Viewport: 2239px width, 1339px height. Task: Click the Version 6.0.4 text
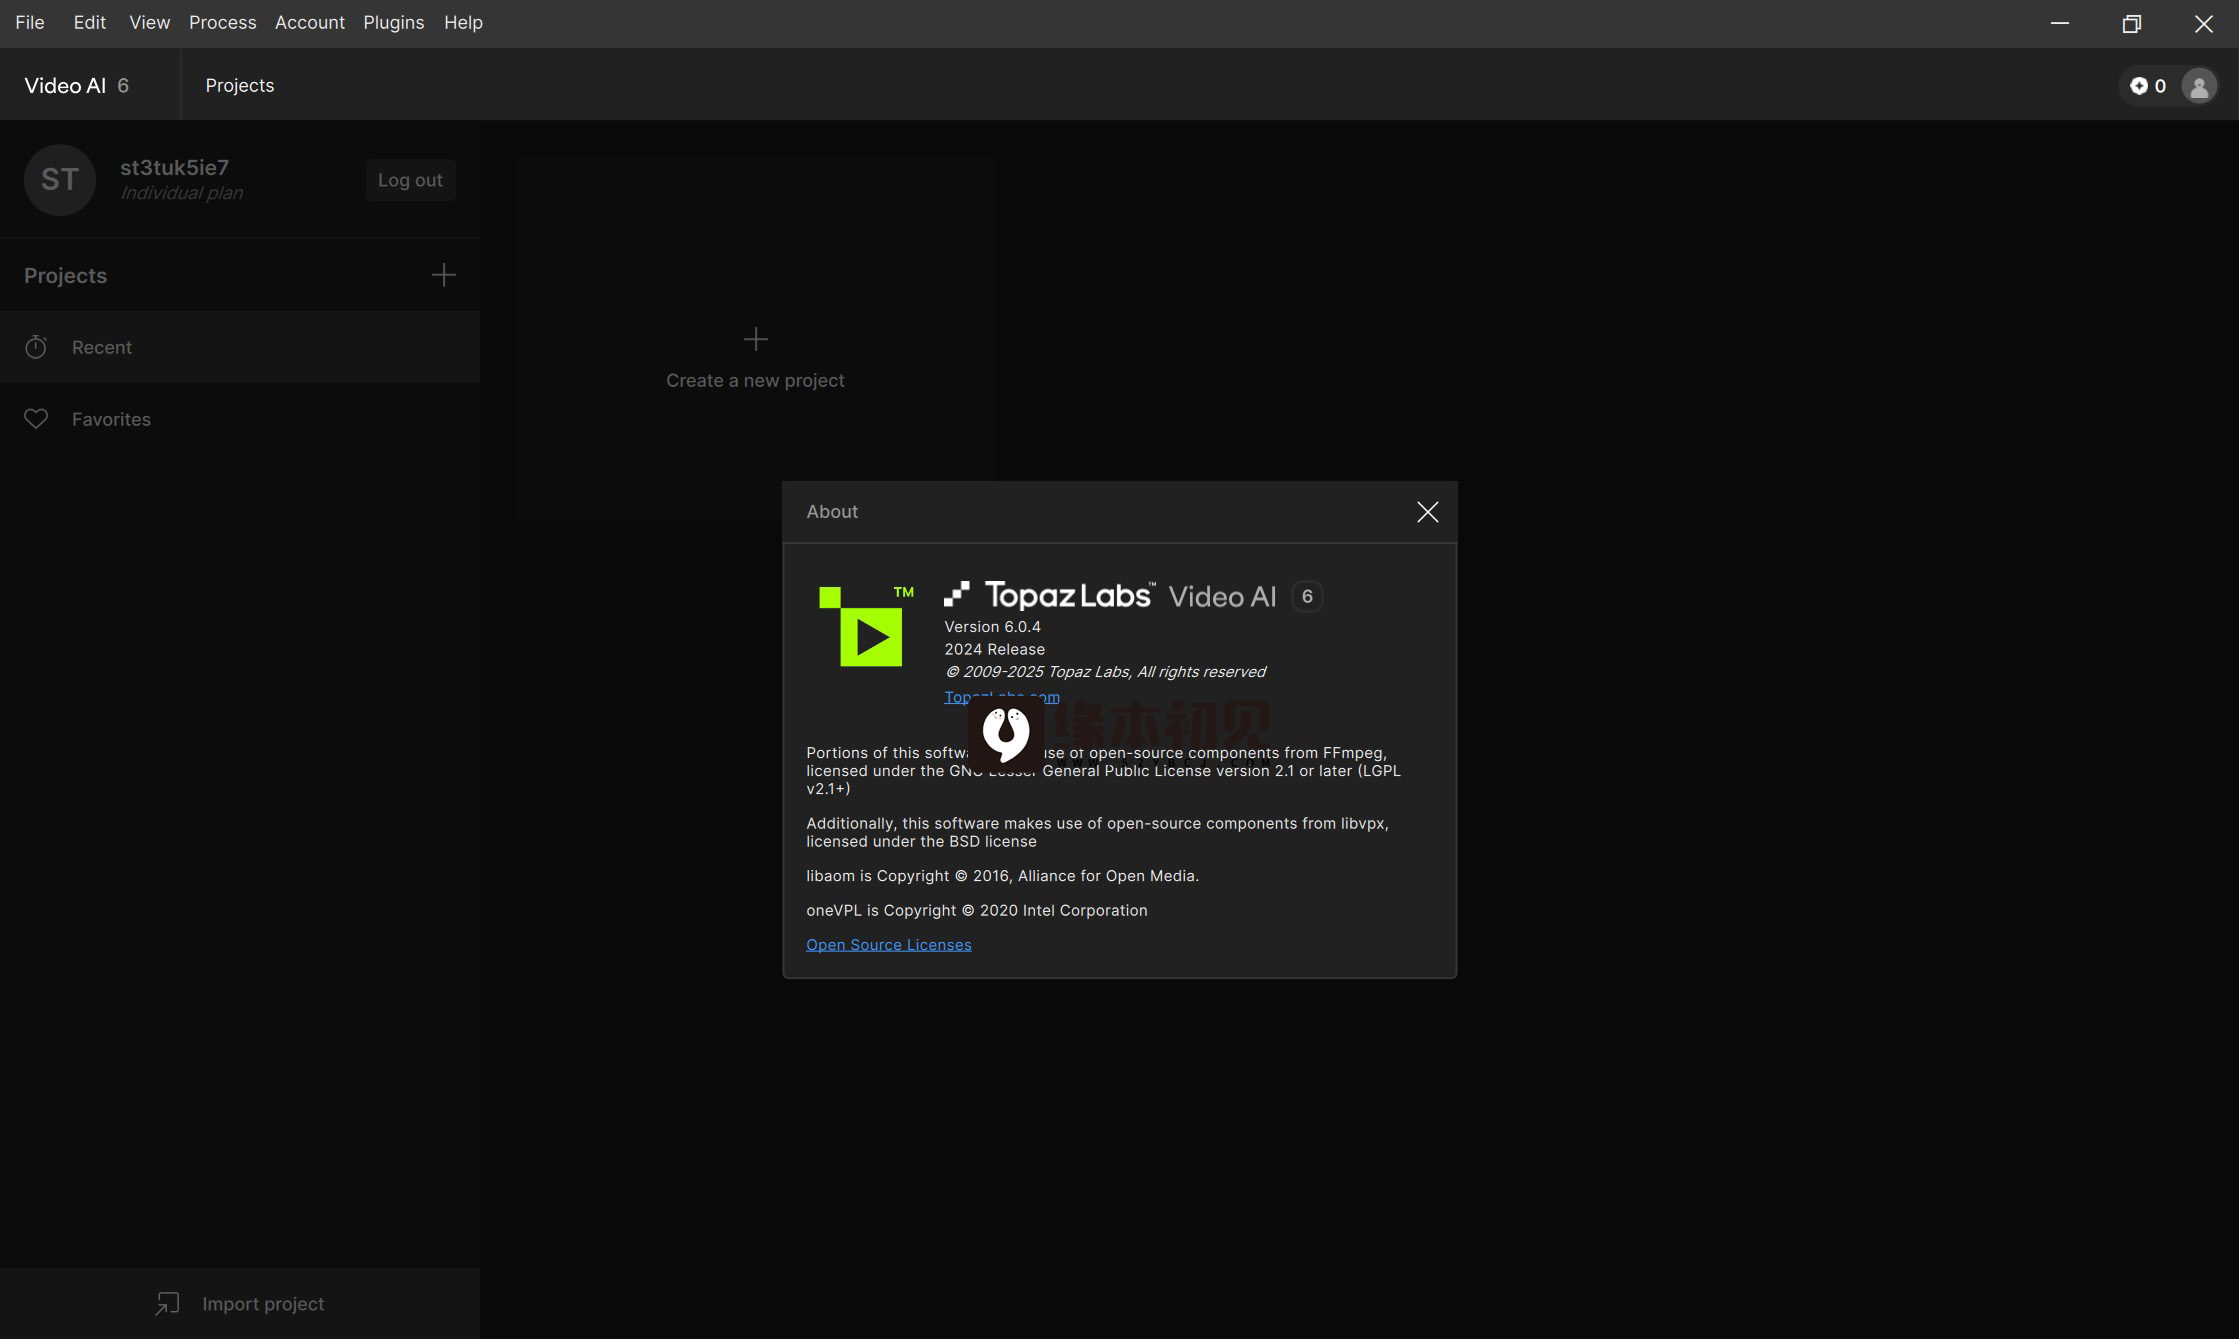[x=992, y=627]
